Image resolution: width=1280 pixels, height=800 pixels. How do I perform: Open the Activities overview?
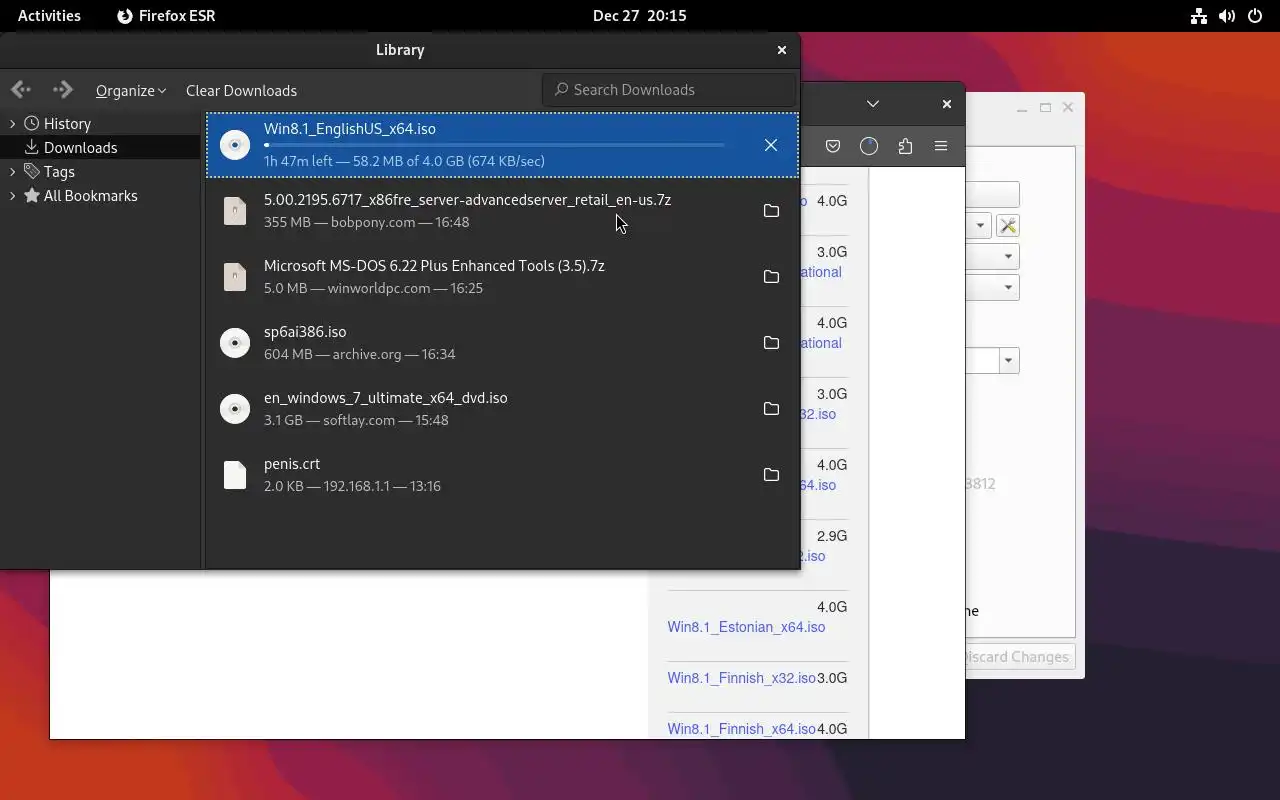49,16
